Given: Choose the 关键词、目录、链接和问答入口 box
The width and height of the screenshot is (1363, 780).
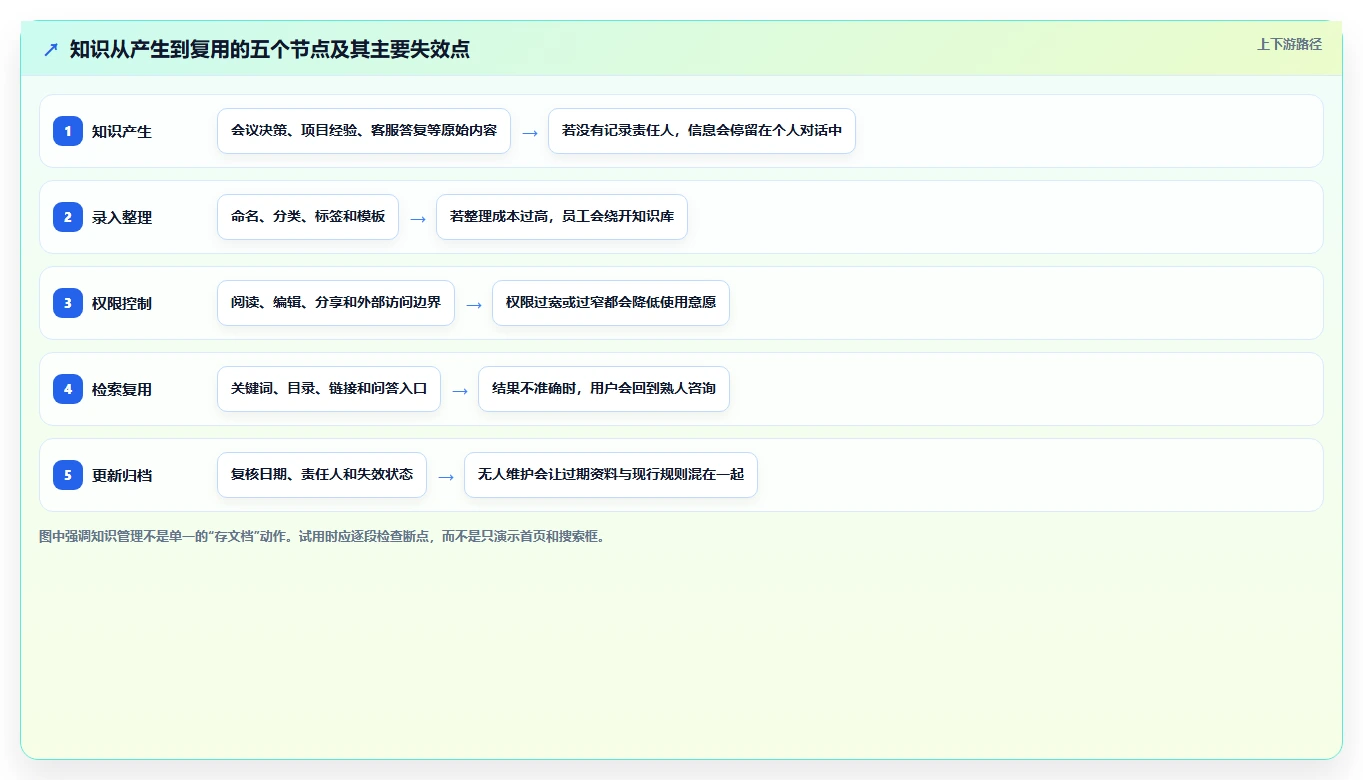Looking at the screenshot, I should [329, 389].
